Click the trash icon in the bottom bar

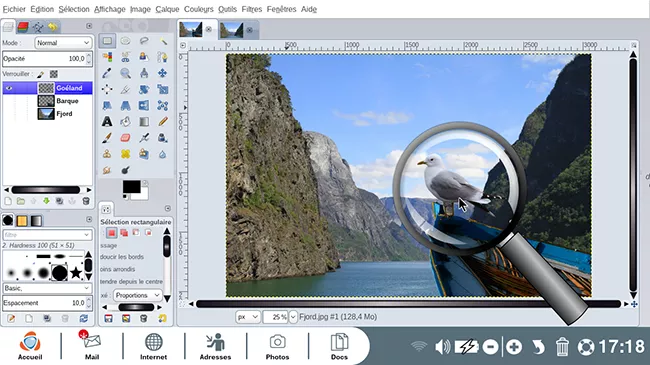click(x=562, y=347)
